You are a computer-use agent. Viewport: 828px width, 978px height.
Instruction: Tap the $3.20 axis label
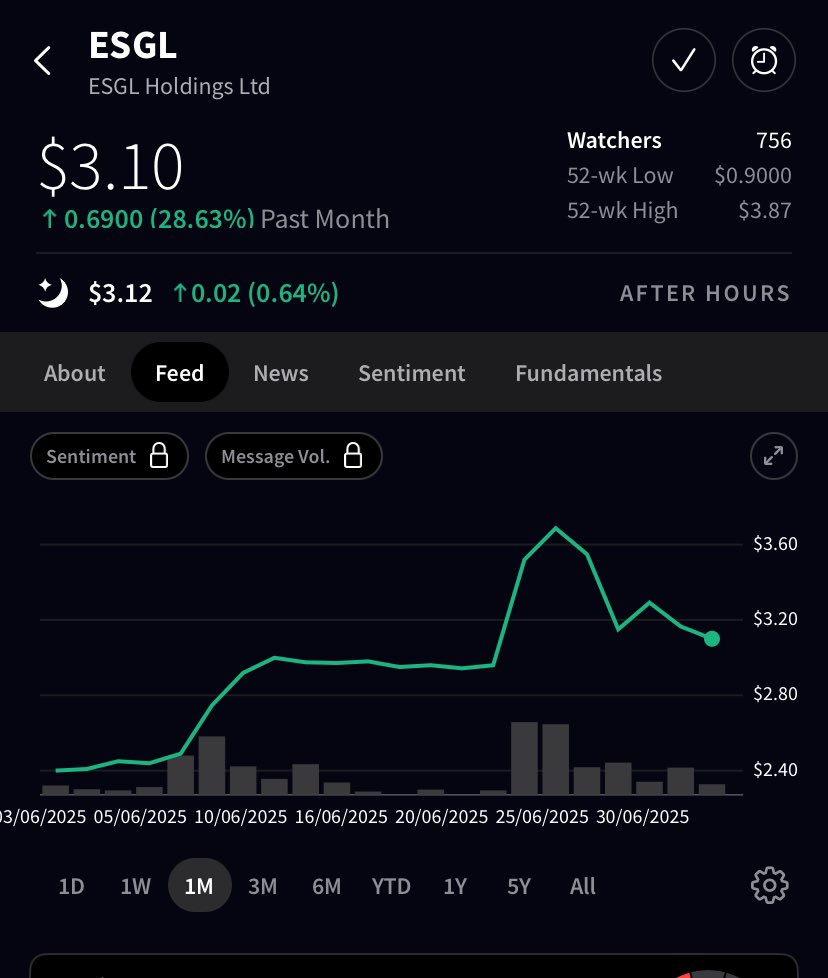coord(775,619)
